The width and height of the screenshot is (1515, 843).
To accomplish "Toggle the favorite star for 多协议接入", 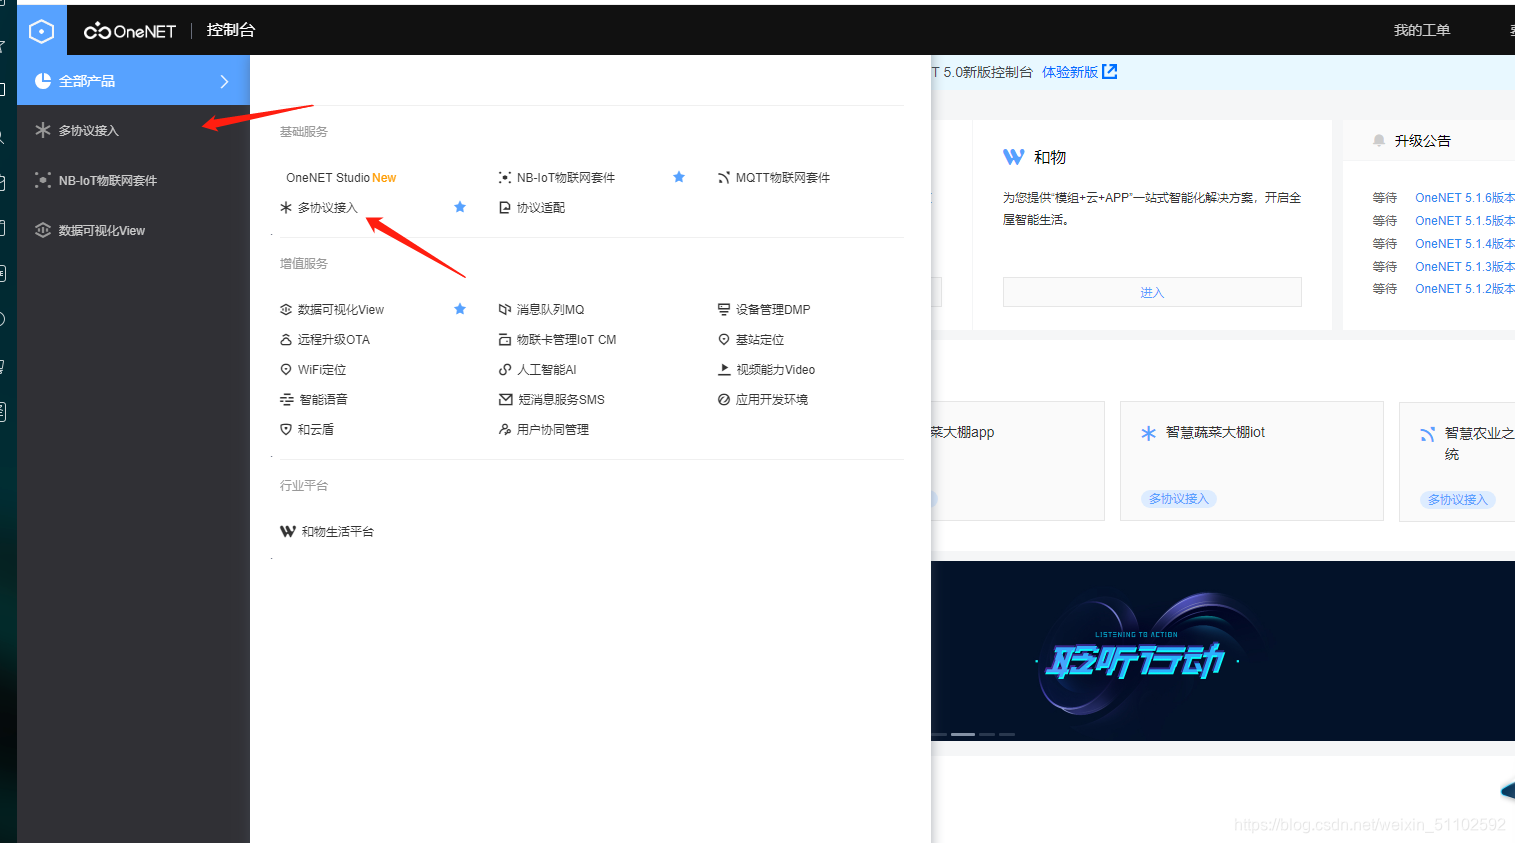I will [460, 207].
